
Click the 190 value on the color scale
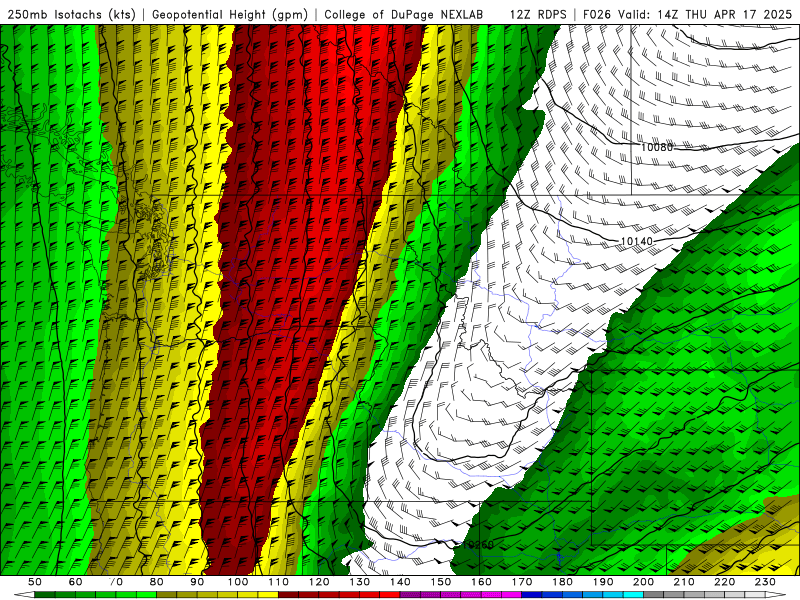pyautogui.click(x=604, y=582)
